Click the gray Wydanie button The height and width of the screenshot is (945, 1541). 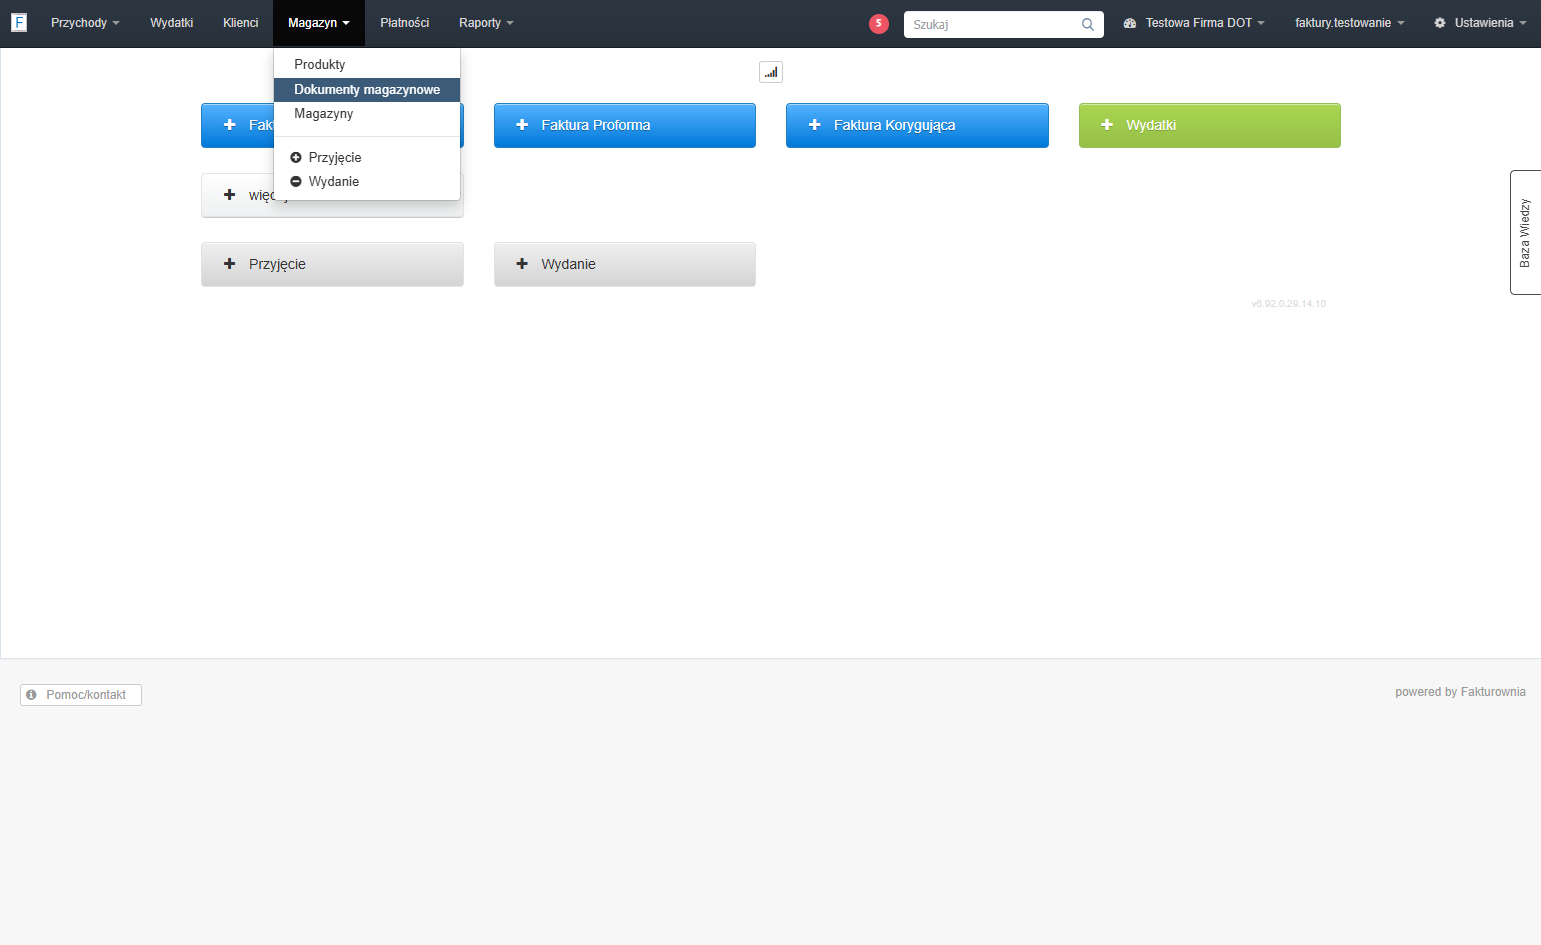pyautogui.click(x=625, y=264)
